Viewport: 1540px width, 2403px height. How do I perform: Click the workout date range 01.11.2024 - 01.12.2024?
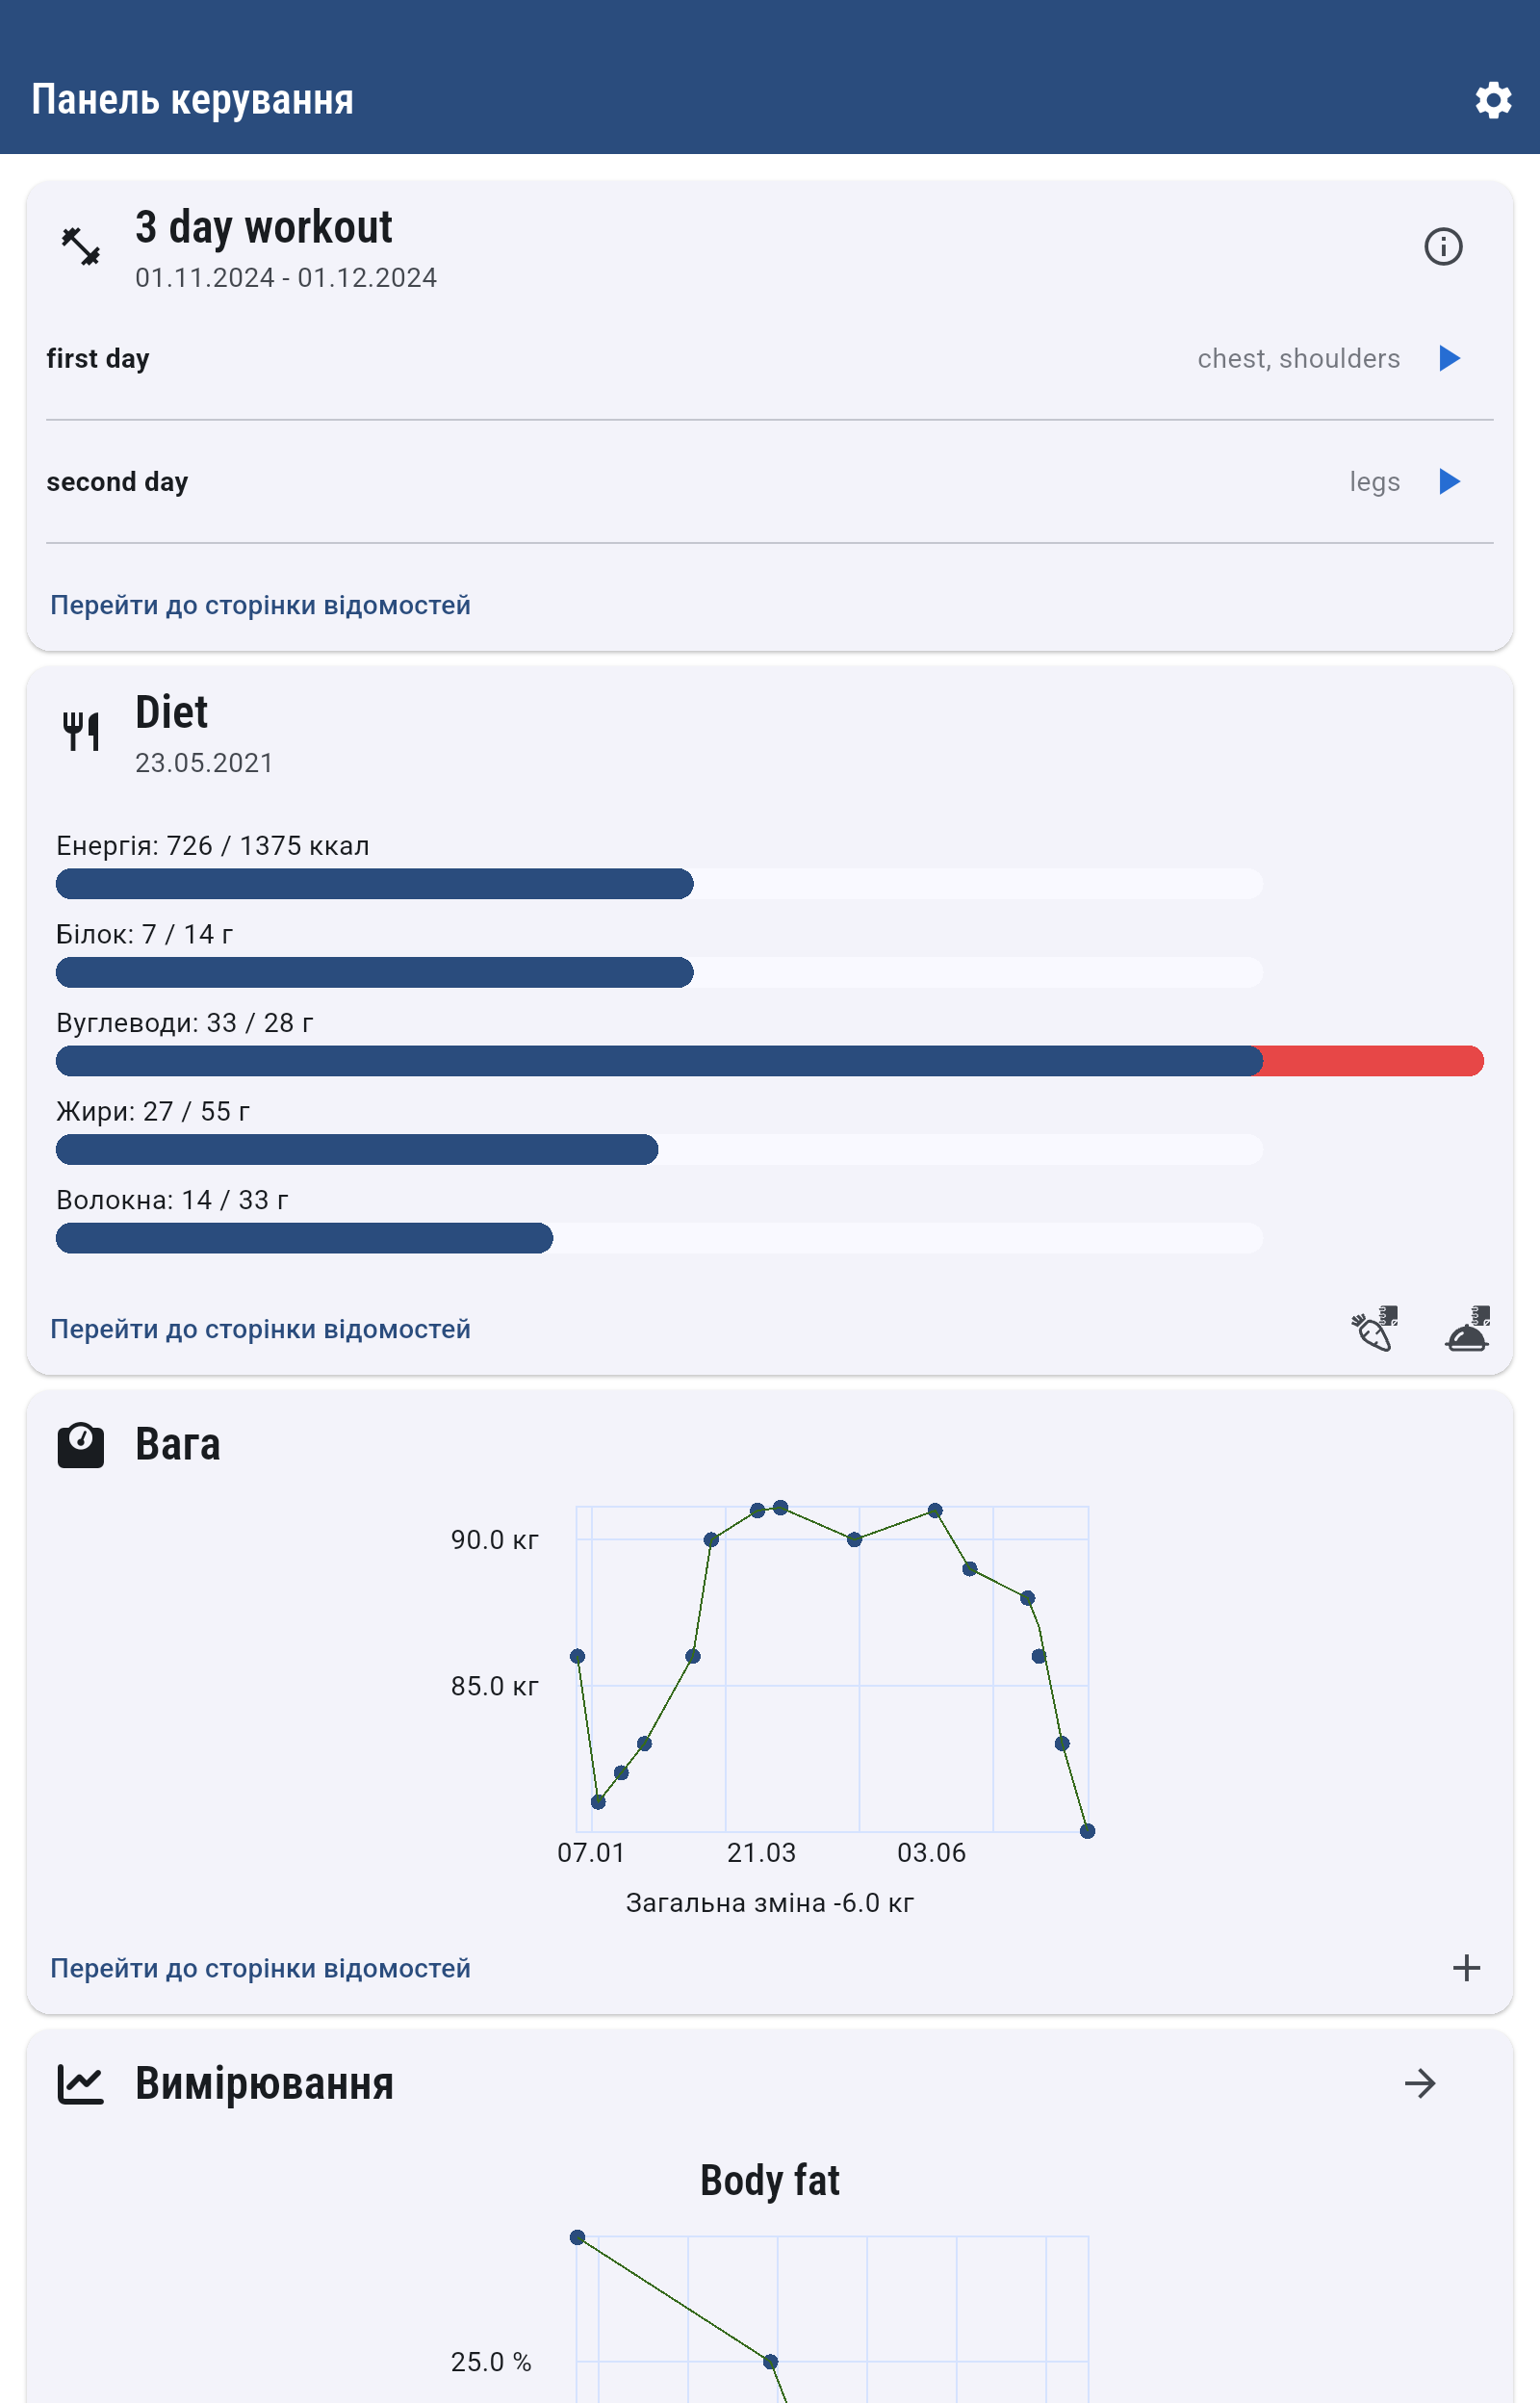pyautogui.click(x=286, y=278)
